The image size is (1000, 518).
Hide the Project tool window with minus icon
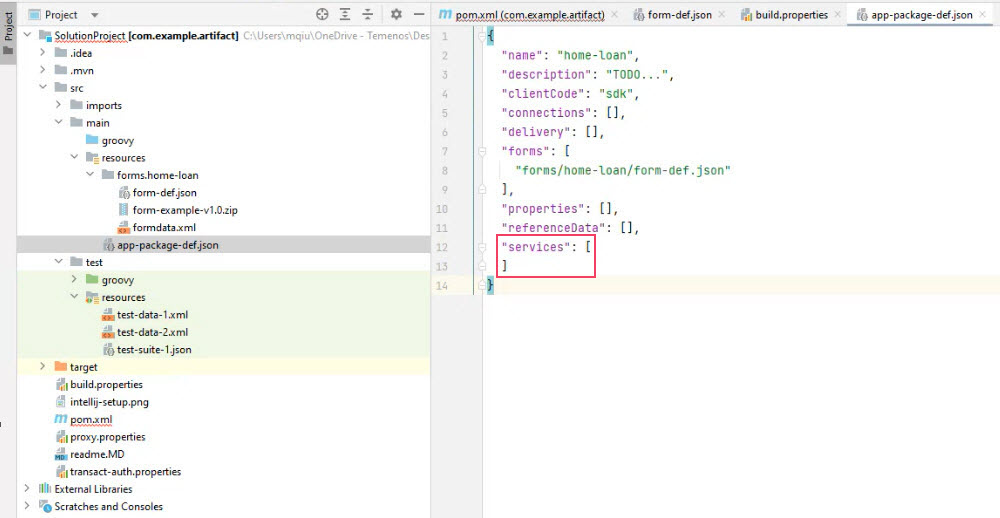(x=419, y=14)
